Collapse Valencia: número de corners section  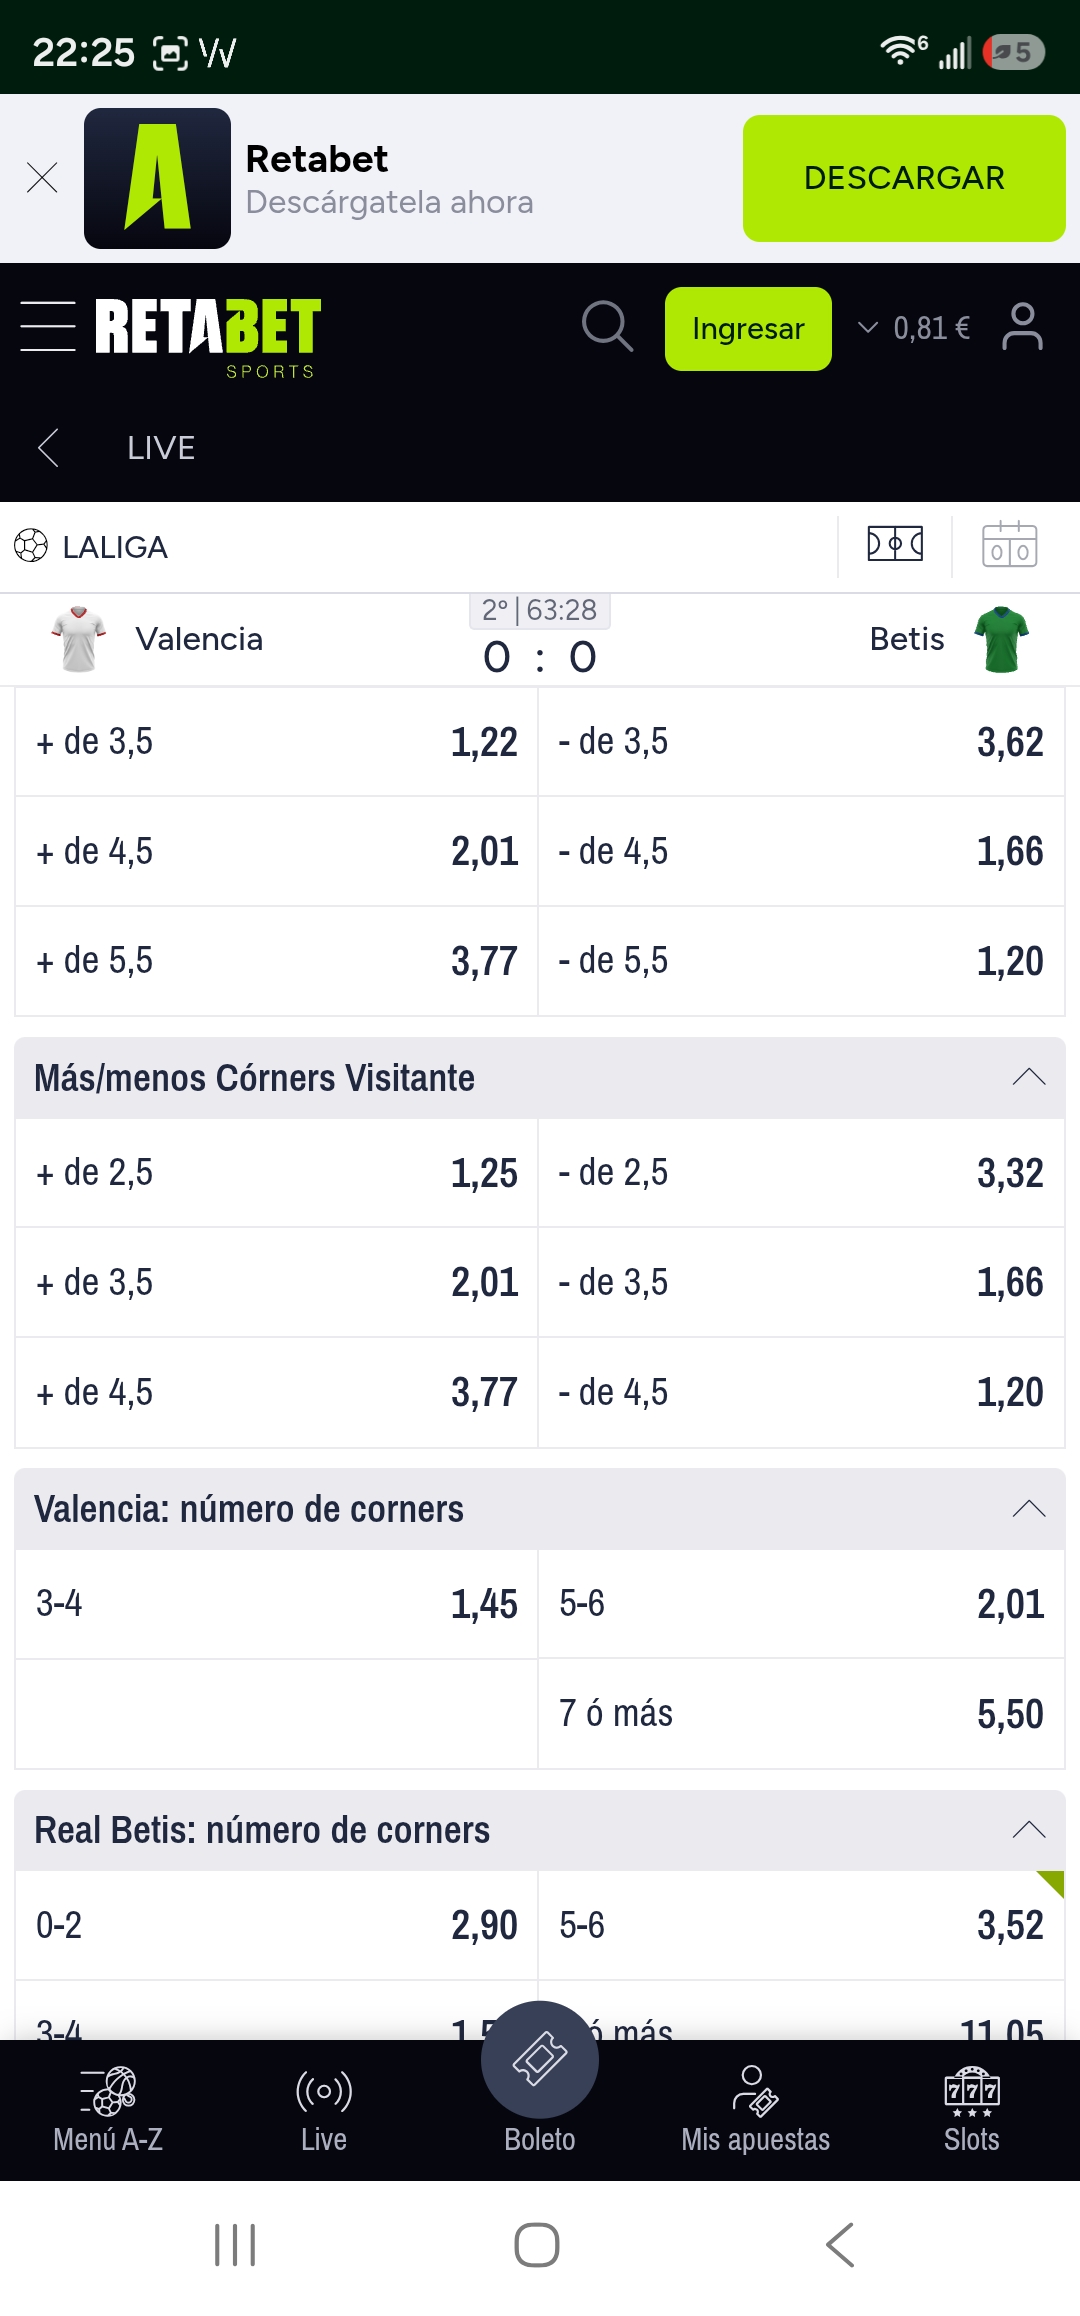pyautogui.click(x=1028, y=1509)
